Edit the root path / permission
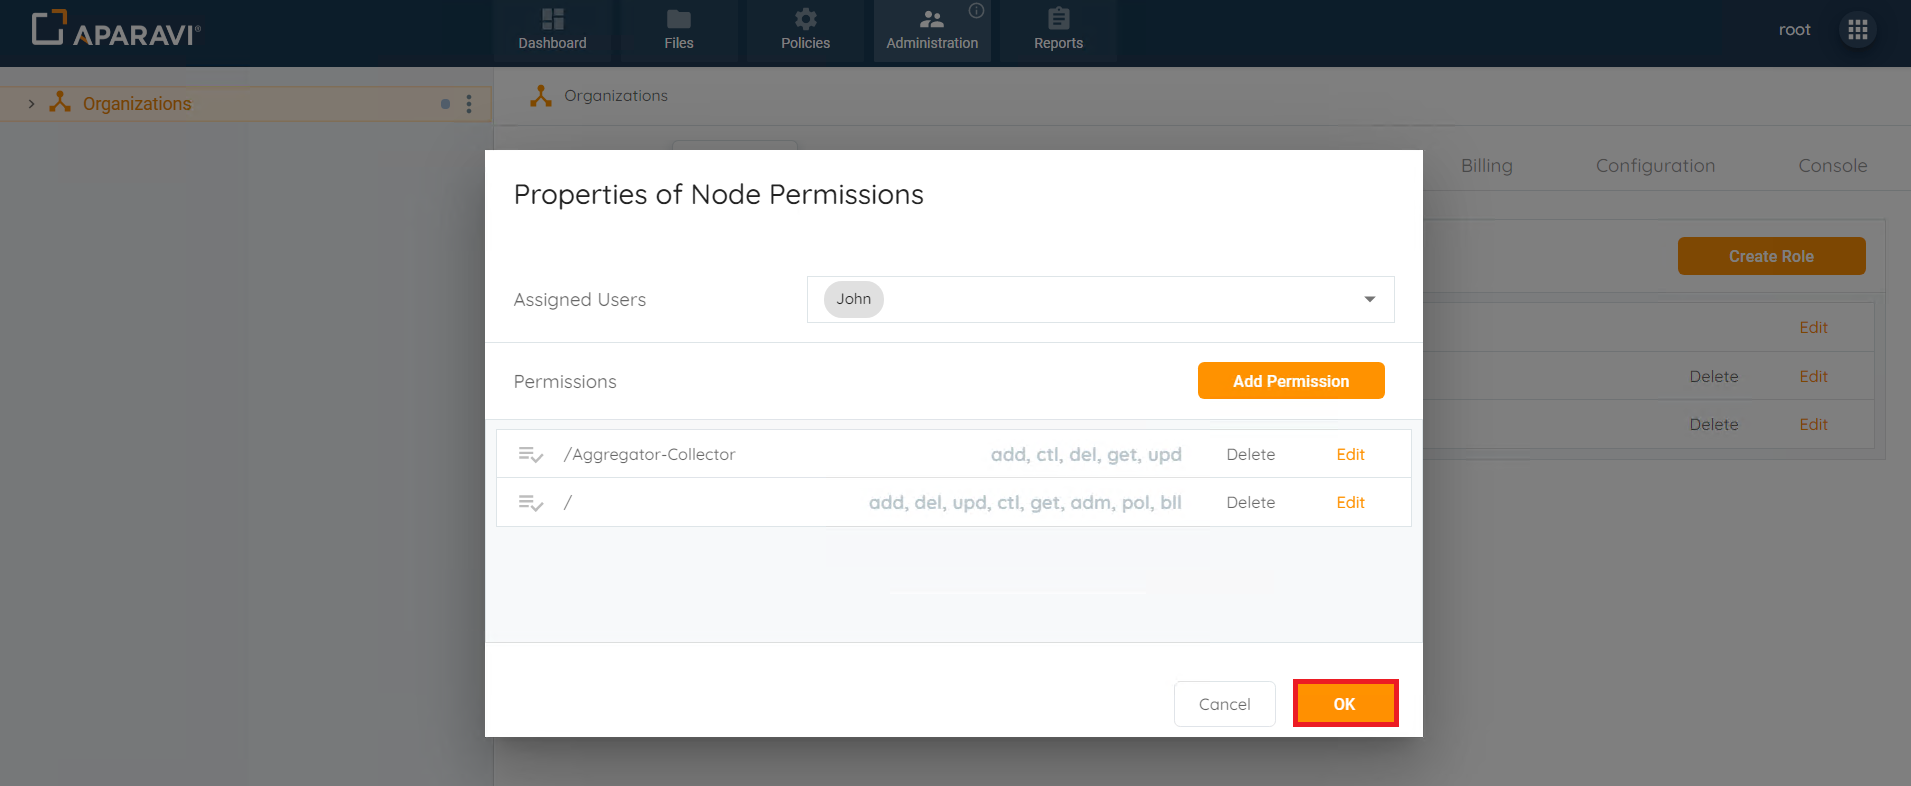This screenshot has height=786, width=1911. pos(1350,502)
